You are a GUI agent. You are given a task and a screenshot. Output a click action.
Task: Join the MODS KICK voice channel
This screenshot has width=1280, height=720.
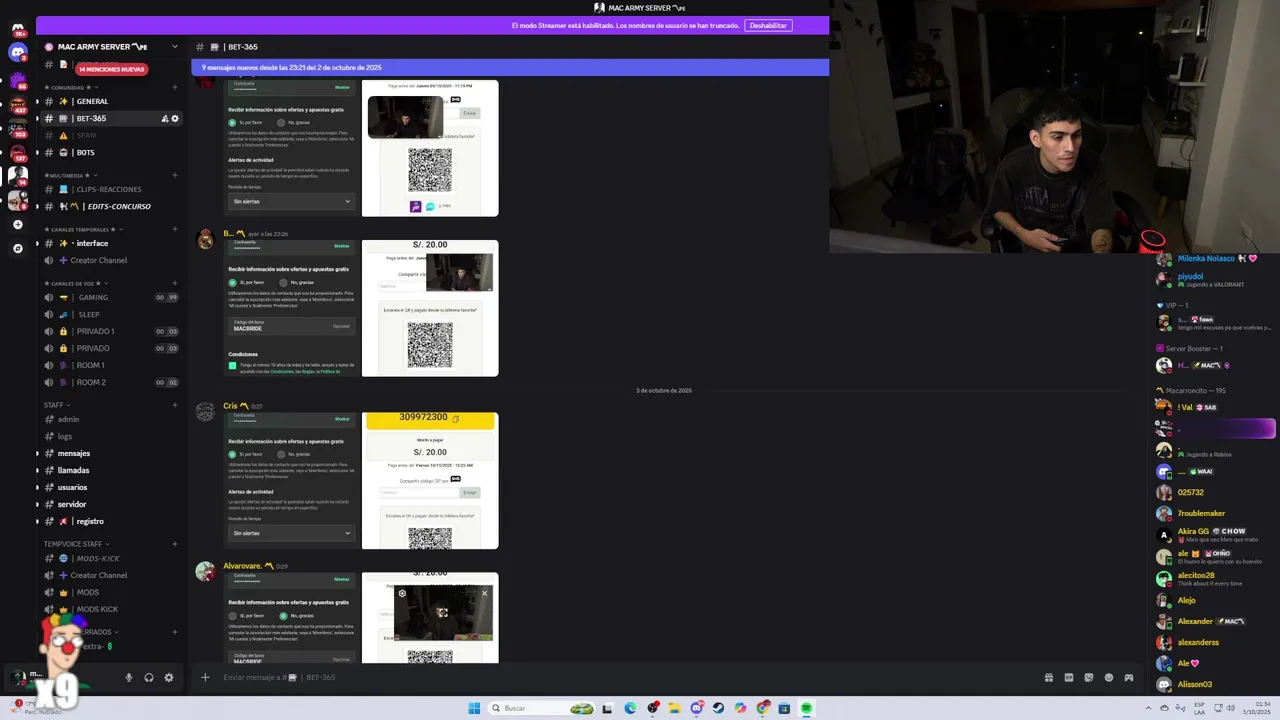(111, 609)
